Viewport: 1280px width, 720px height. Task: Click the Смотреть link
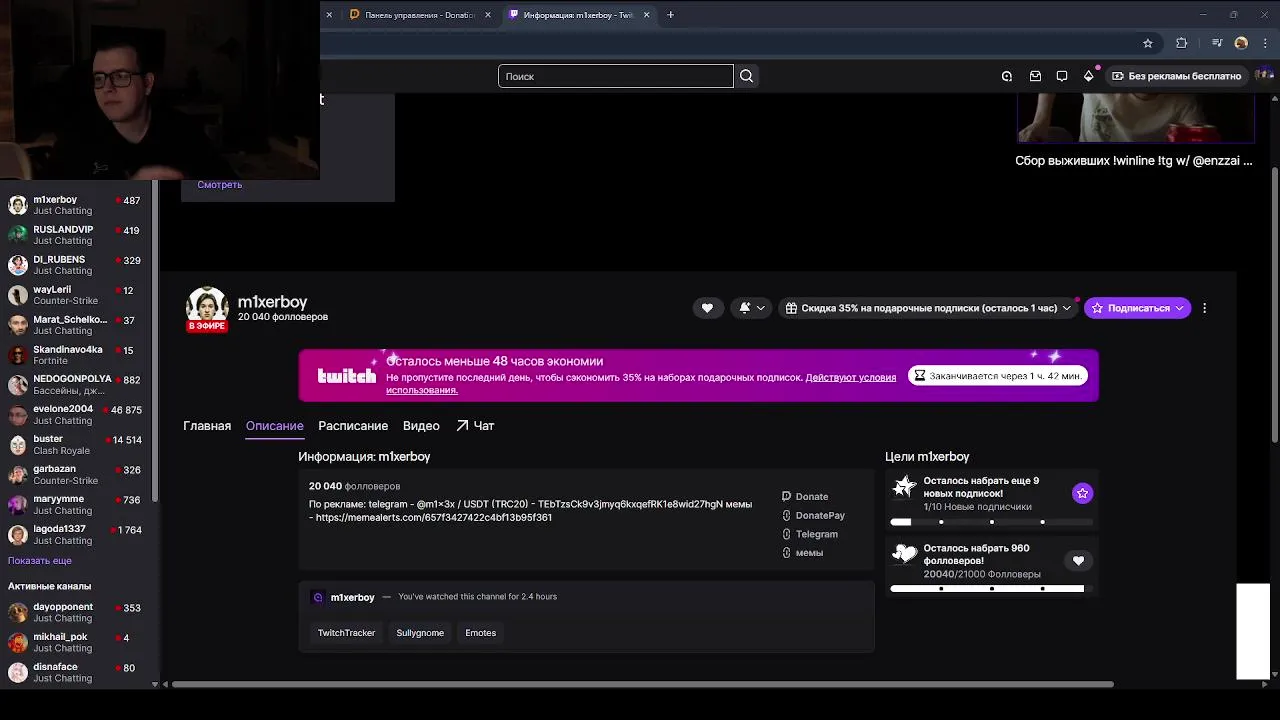[x=219, y=184]
